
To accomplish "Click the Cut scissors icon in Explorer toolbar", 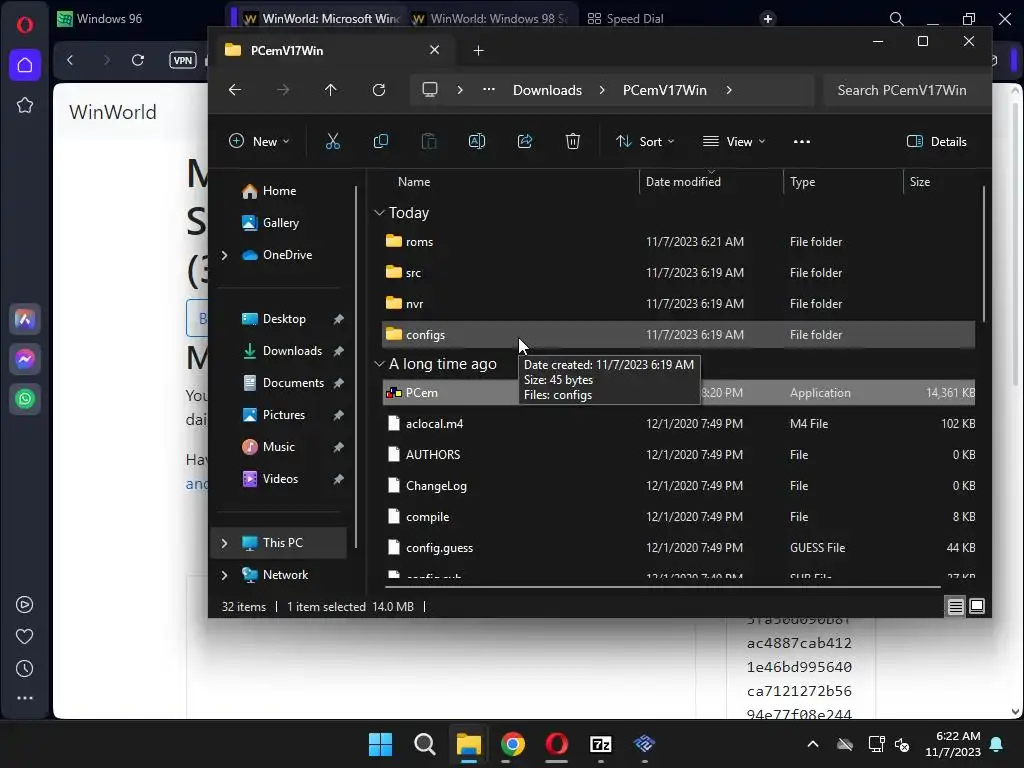I will tap(332, 141).
